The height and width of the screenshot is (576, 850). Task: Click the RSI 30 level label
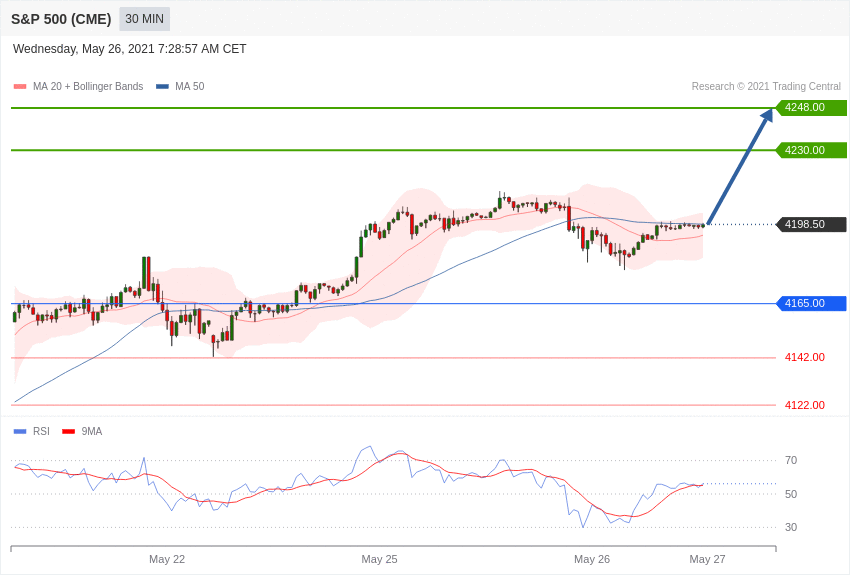tap(791, 527)
